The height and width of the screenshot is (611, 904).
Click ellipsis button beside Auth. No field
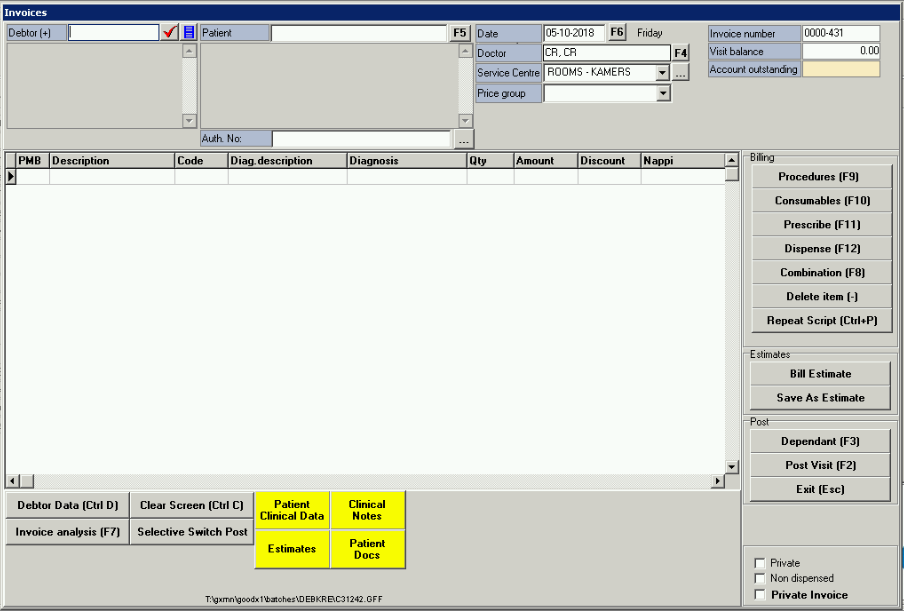tap(463, 140)
